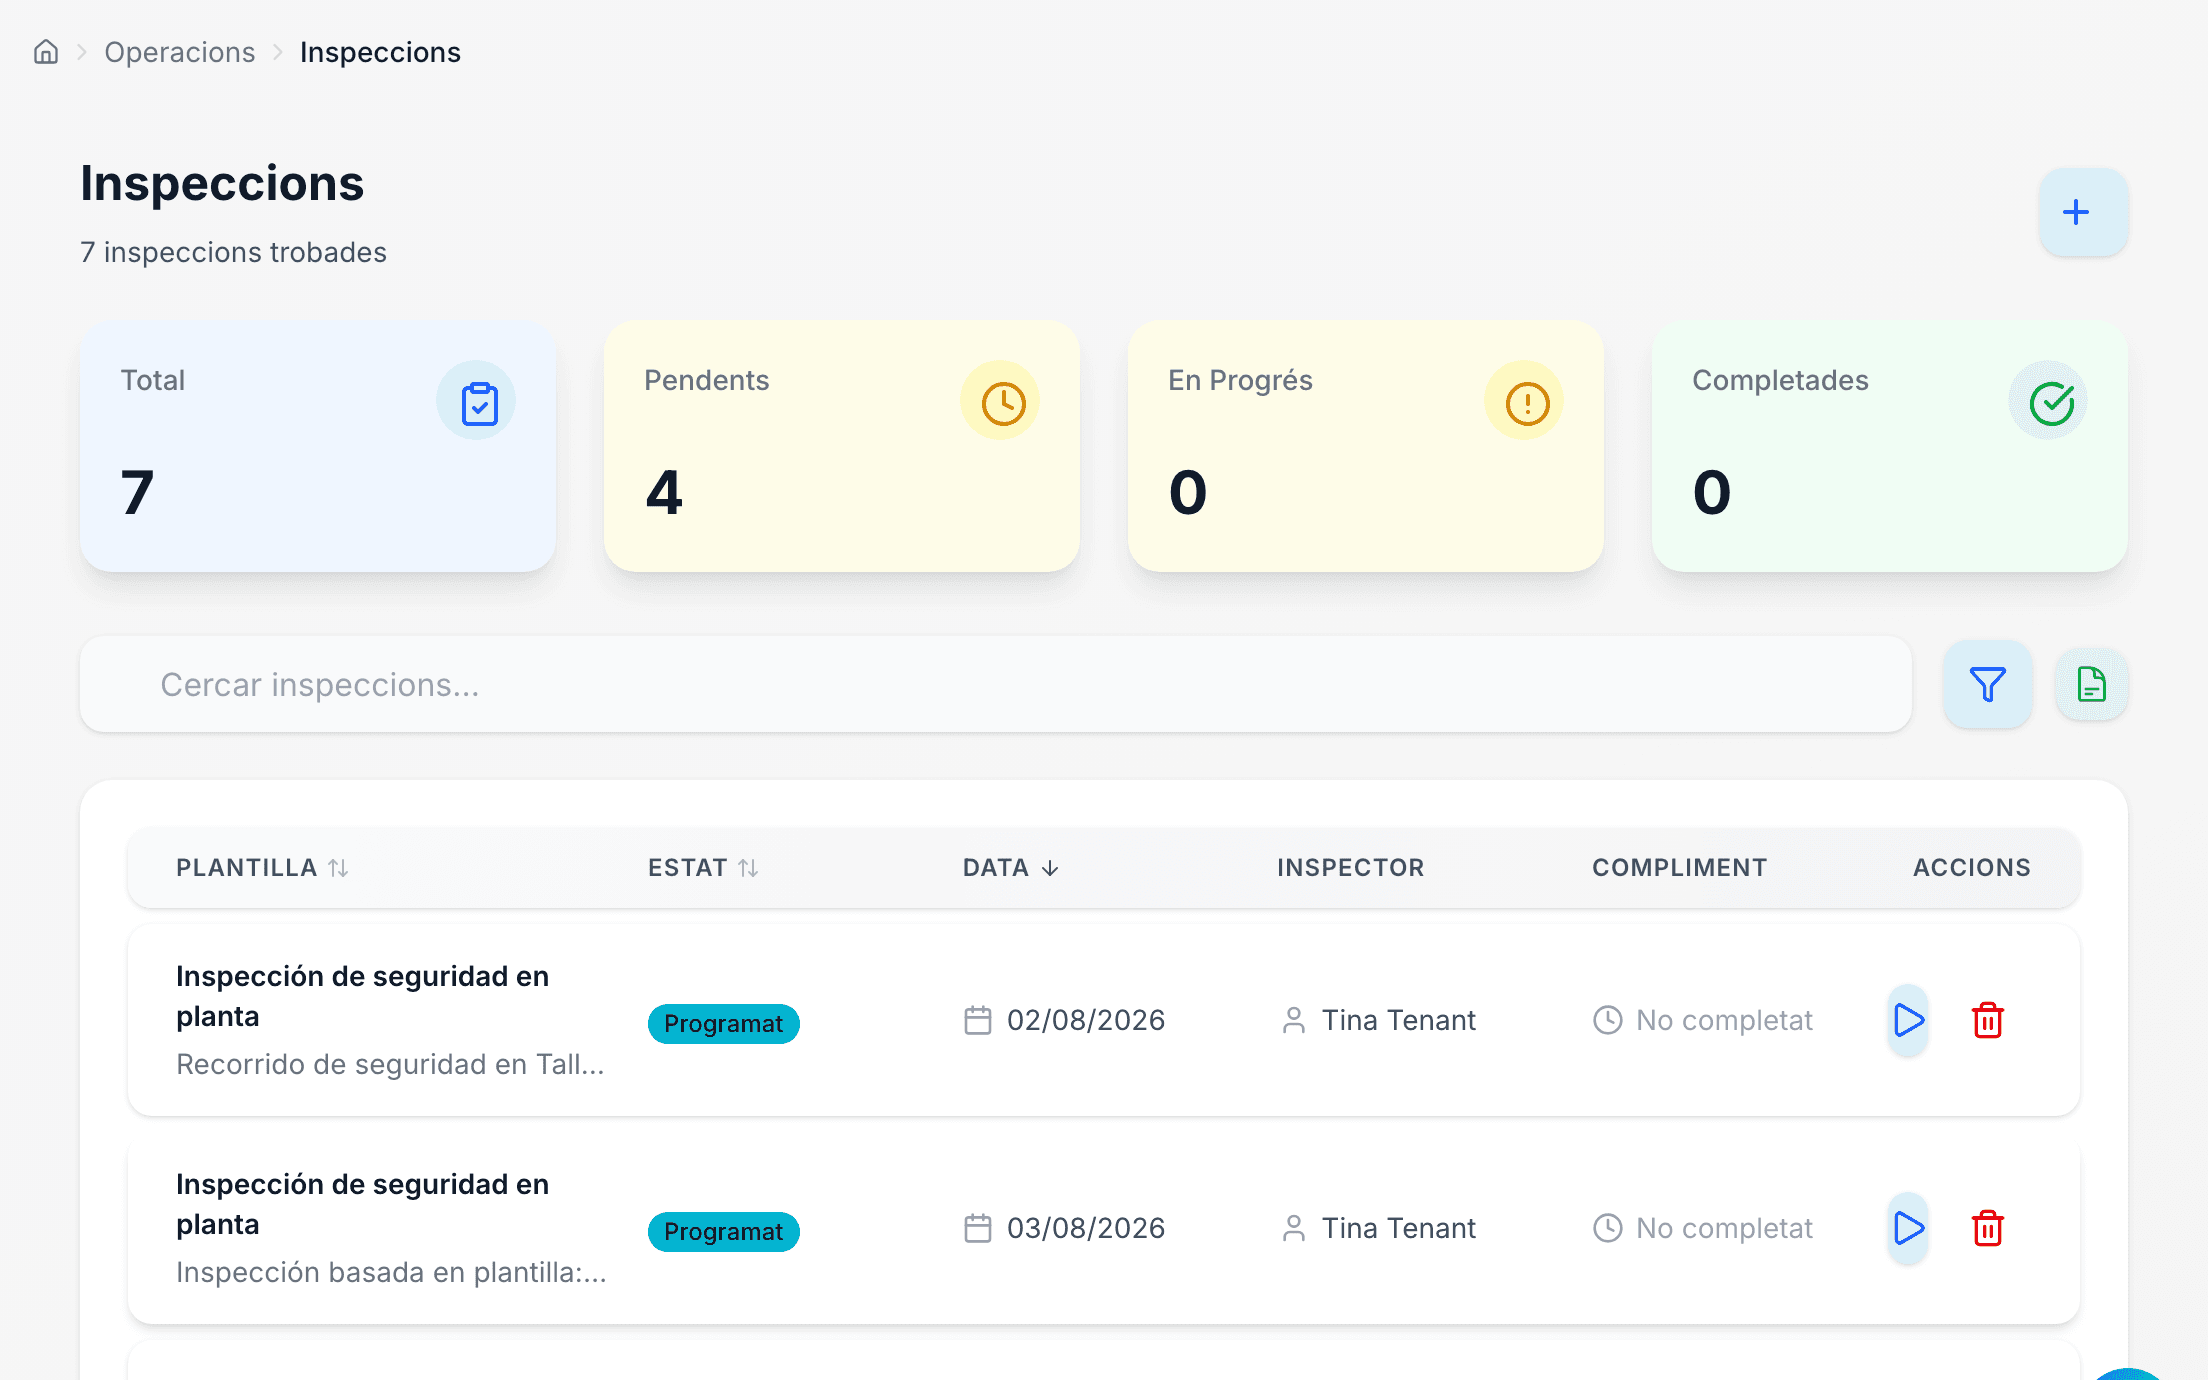Click the Completades check circle icon
Viewport: 2208px width, 1380px height.
coord(2051,403)
